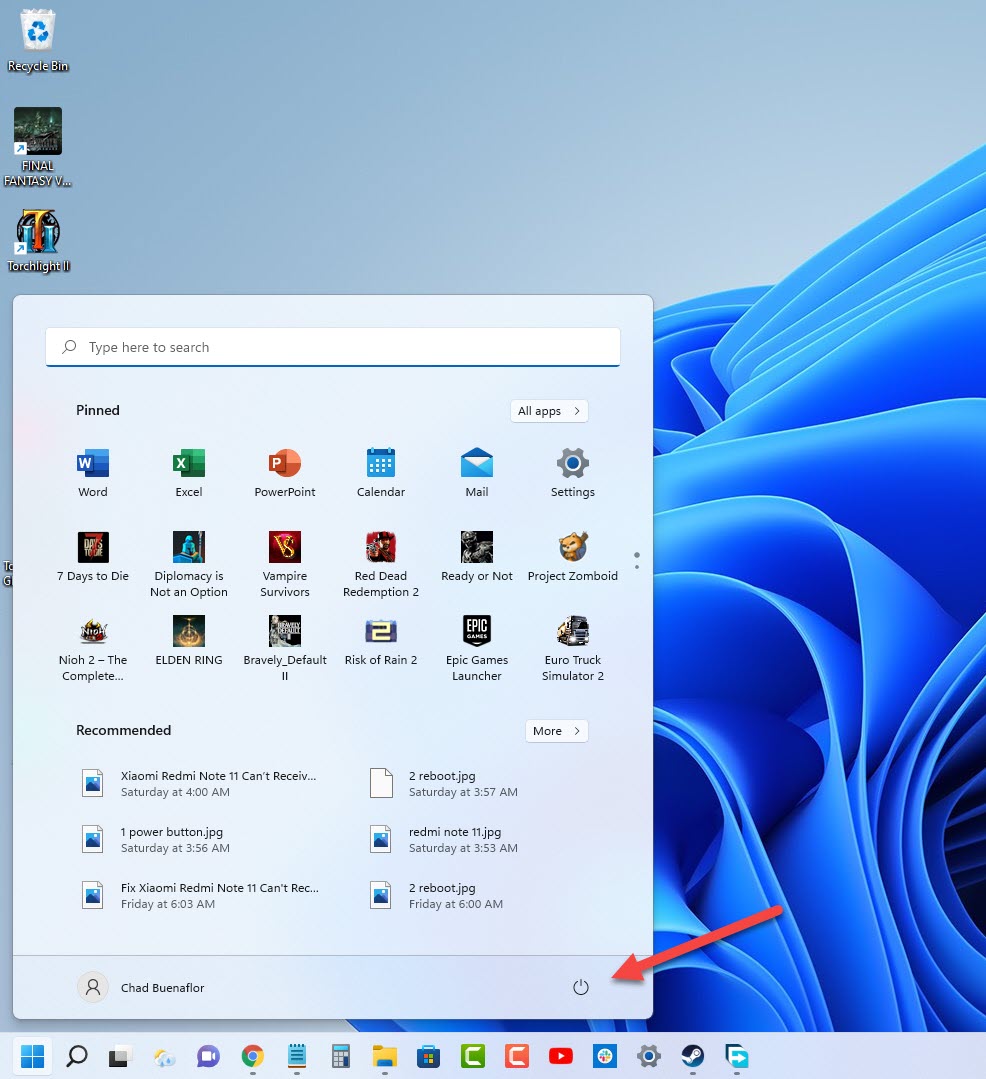
Task: Open Settings from pinned apps
Action: (x=572, y=473)
